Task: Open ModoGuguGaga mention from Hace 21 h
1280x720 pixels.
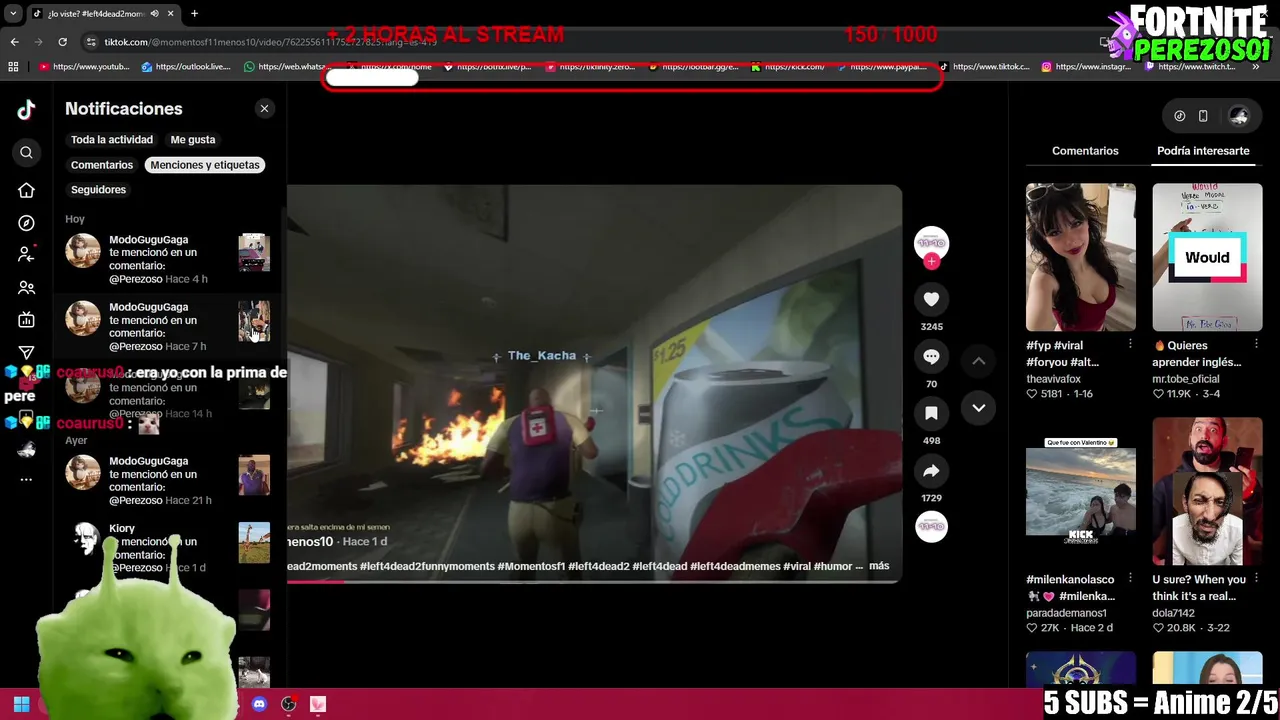Action: click(x=168, y=480)
